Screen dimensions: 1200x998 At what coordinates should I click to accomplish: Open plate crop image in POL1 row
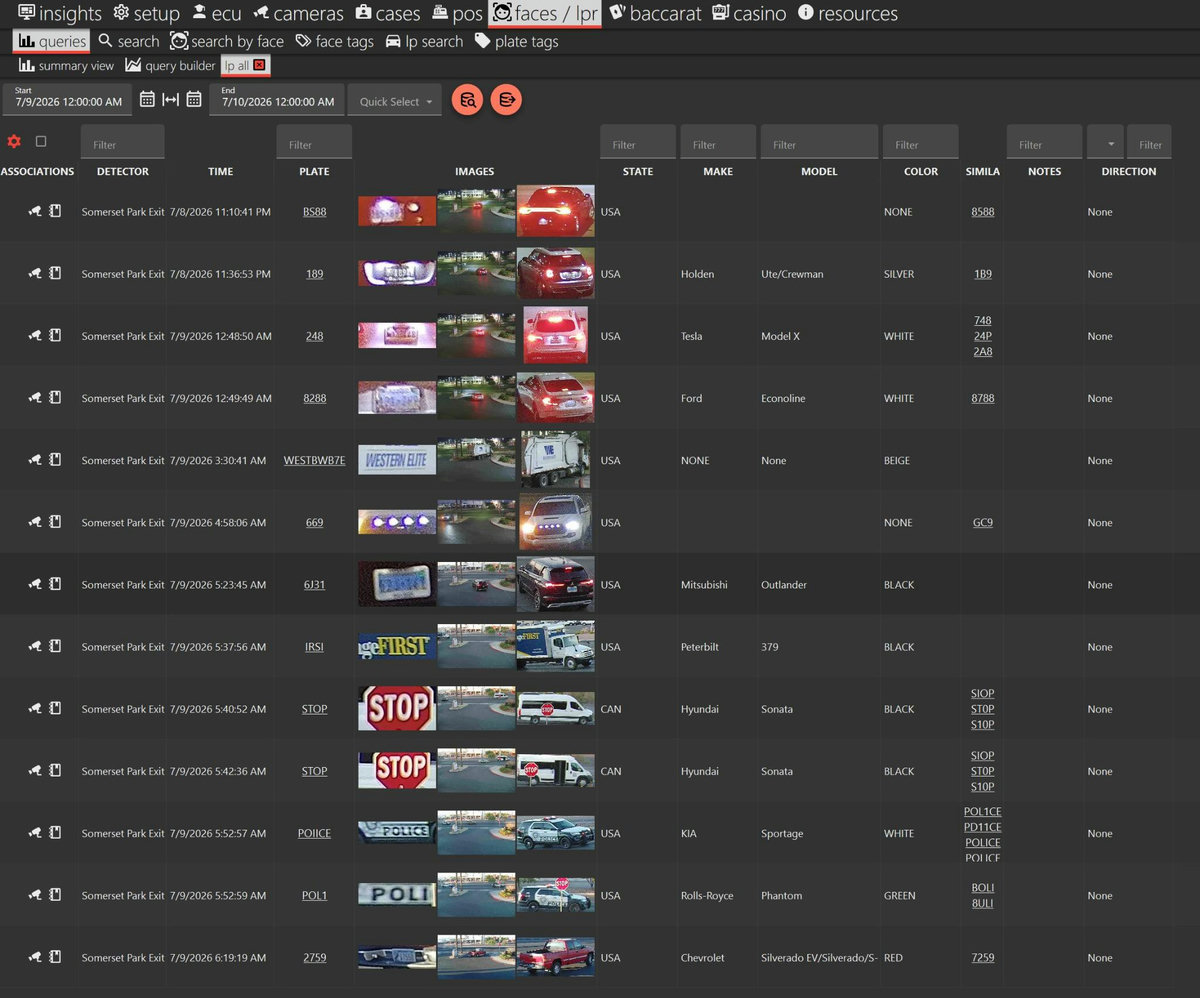click(x=397, y=895)
